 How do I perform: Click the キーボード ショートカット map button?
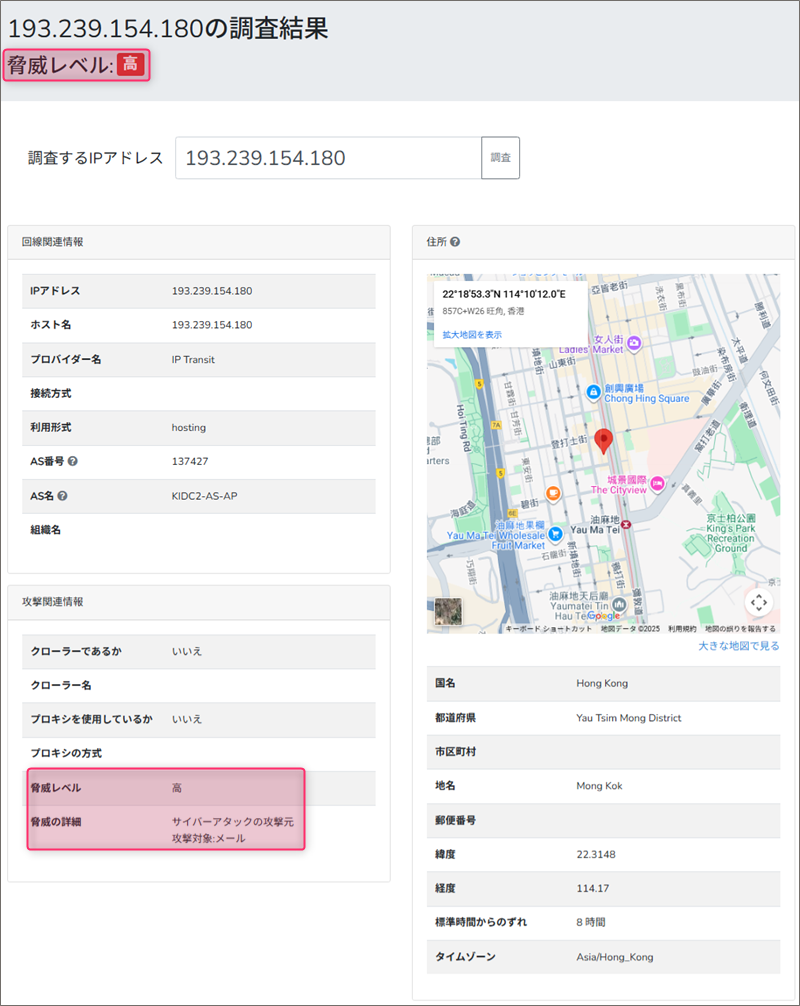549,629
